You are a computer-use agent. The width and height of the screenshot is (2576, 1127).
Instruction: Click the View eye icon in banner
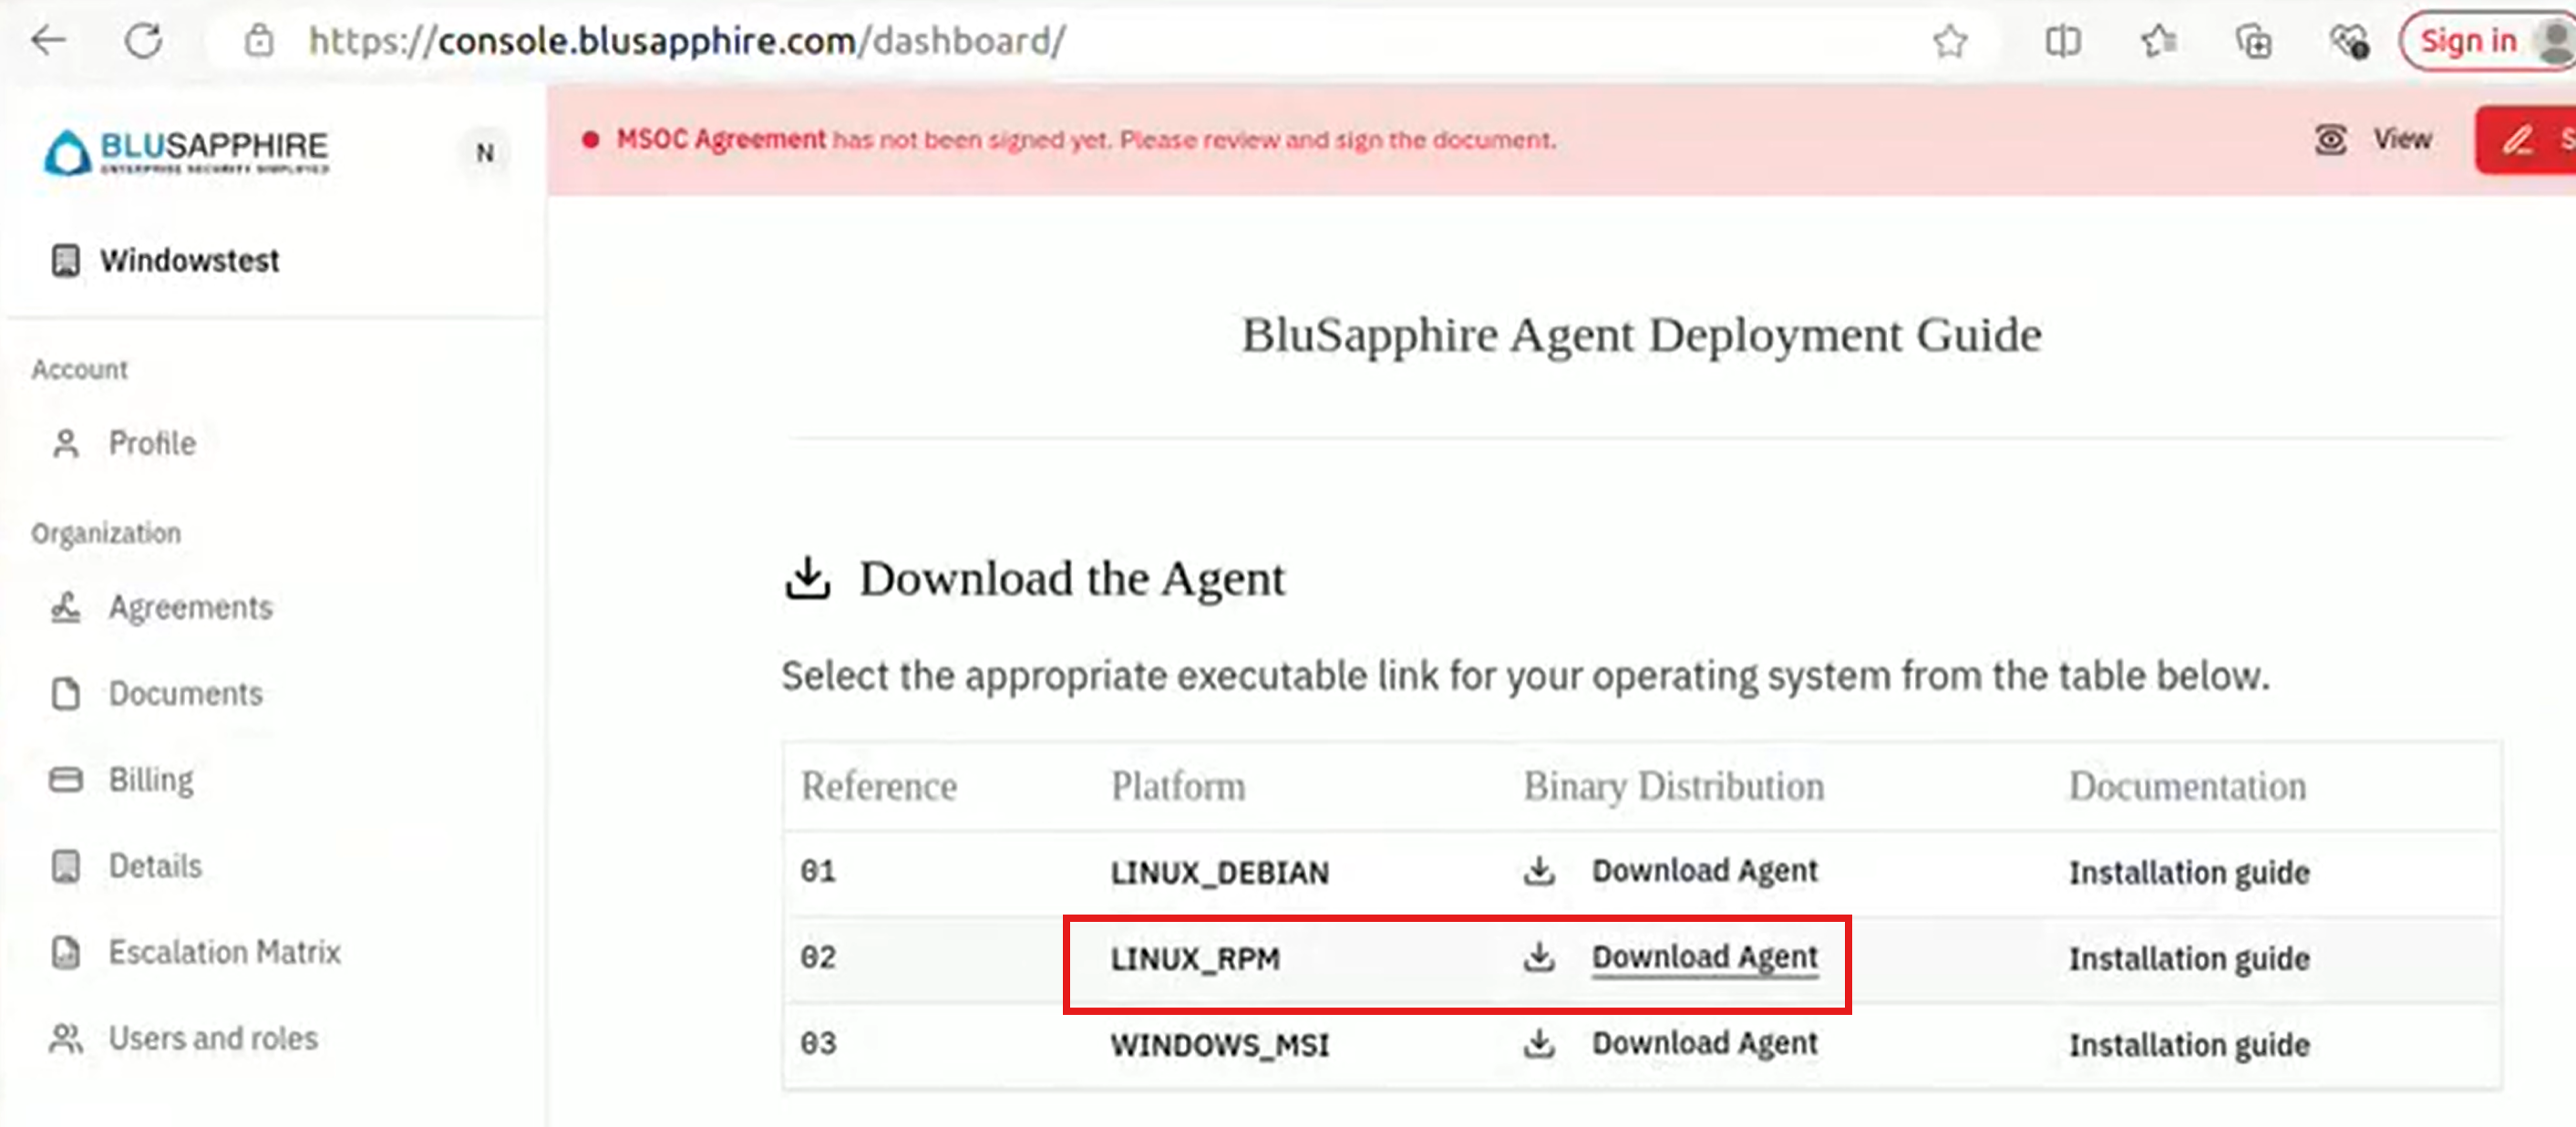pyautogui.click(x=2330, y=139)
